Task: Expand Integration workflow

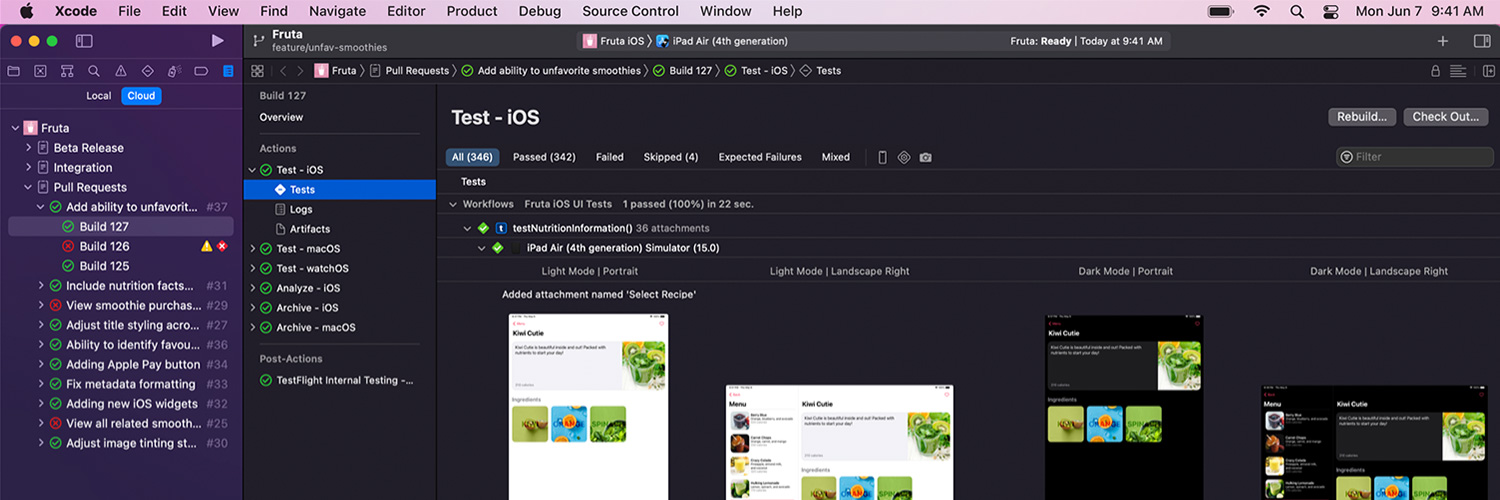Action: (x=28, y=168)
